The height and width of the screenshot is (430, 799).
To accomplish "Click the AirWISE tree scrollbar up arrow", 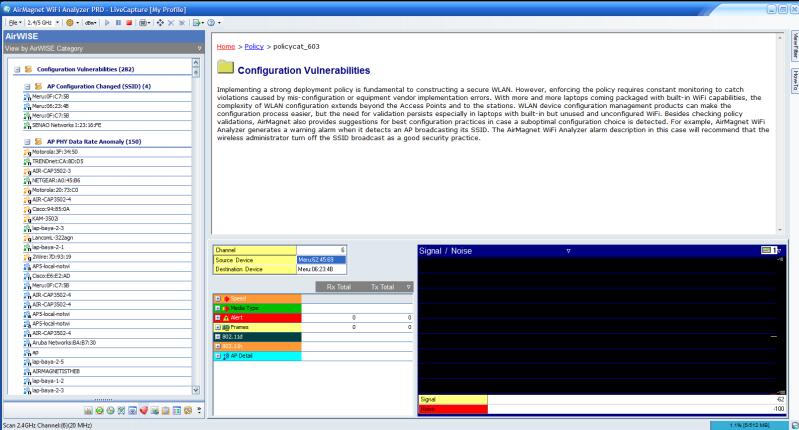I will pyautogui.click(x=196, y=62).
